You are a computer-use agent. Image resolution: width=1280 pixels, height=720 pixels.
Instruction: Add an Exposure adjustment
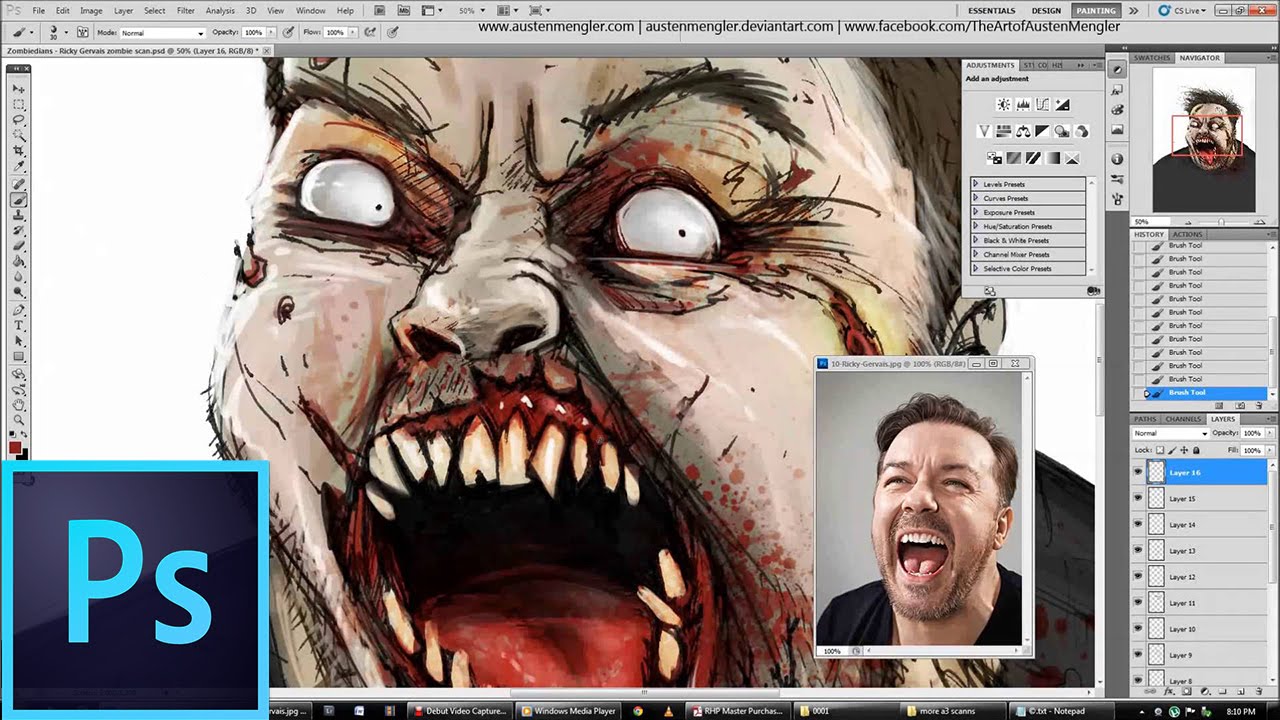click(1063, 104)
